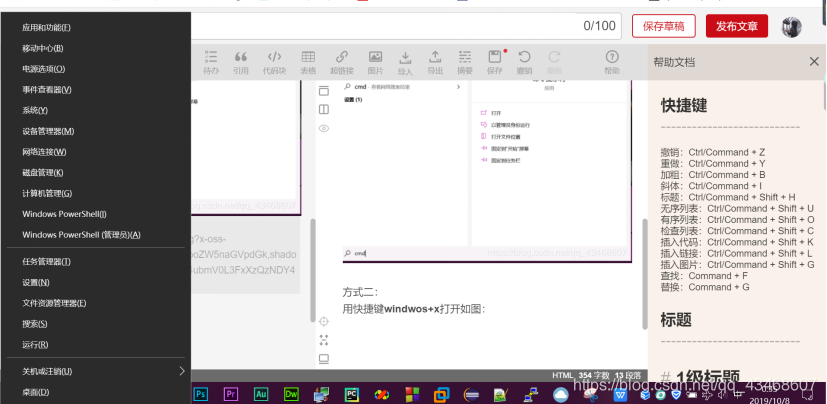Click the HTML label in status bar

tap(562, 376)
